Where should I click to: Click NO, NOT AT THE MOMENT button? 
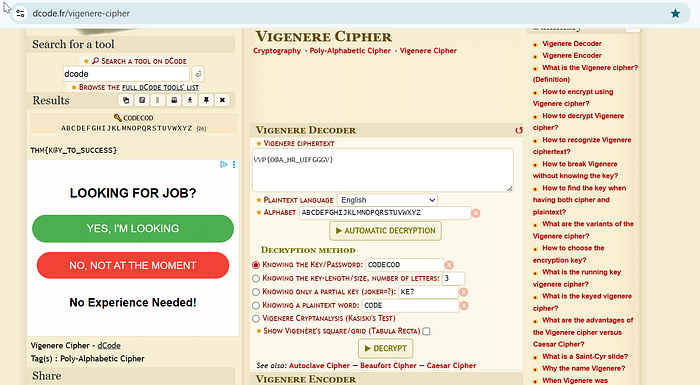pyautogui.click(x=133, y=265)
